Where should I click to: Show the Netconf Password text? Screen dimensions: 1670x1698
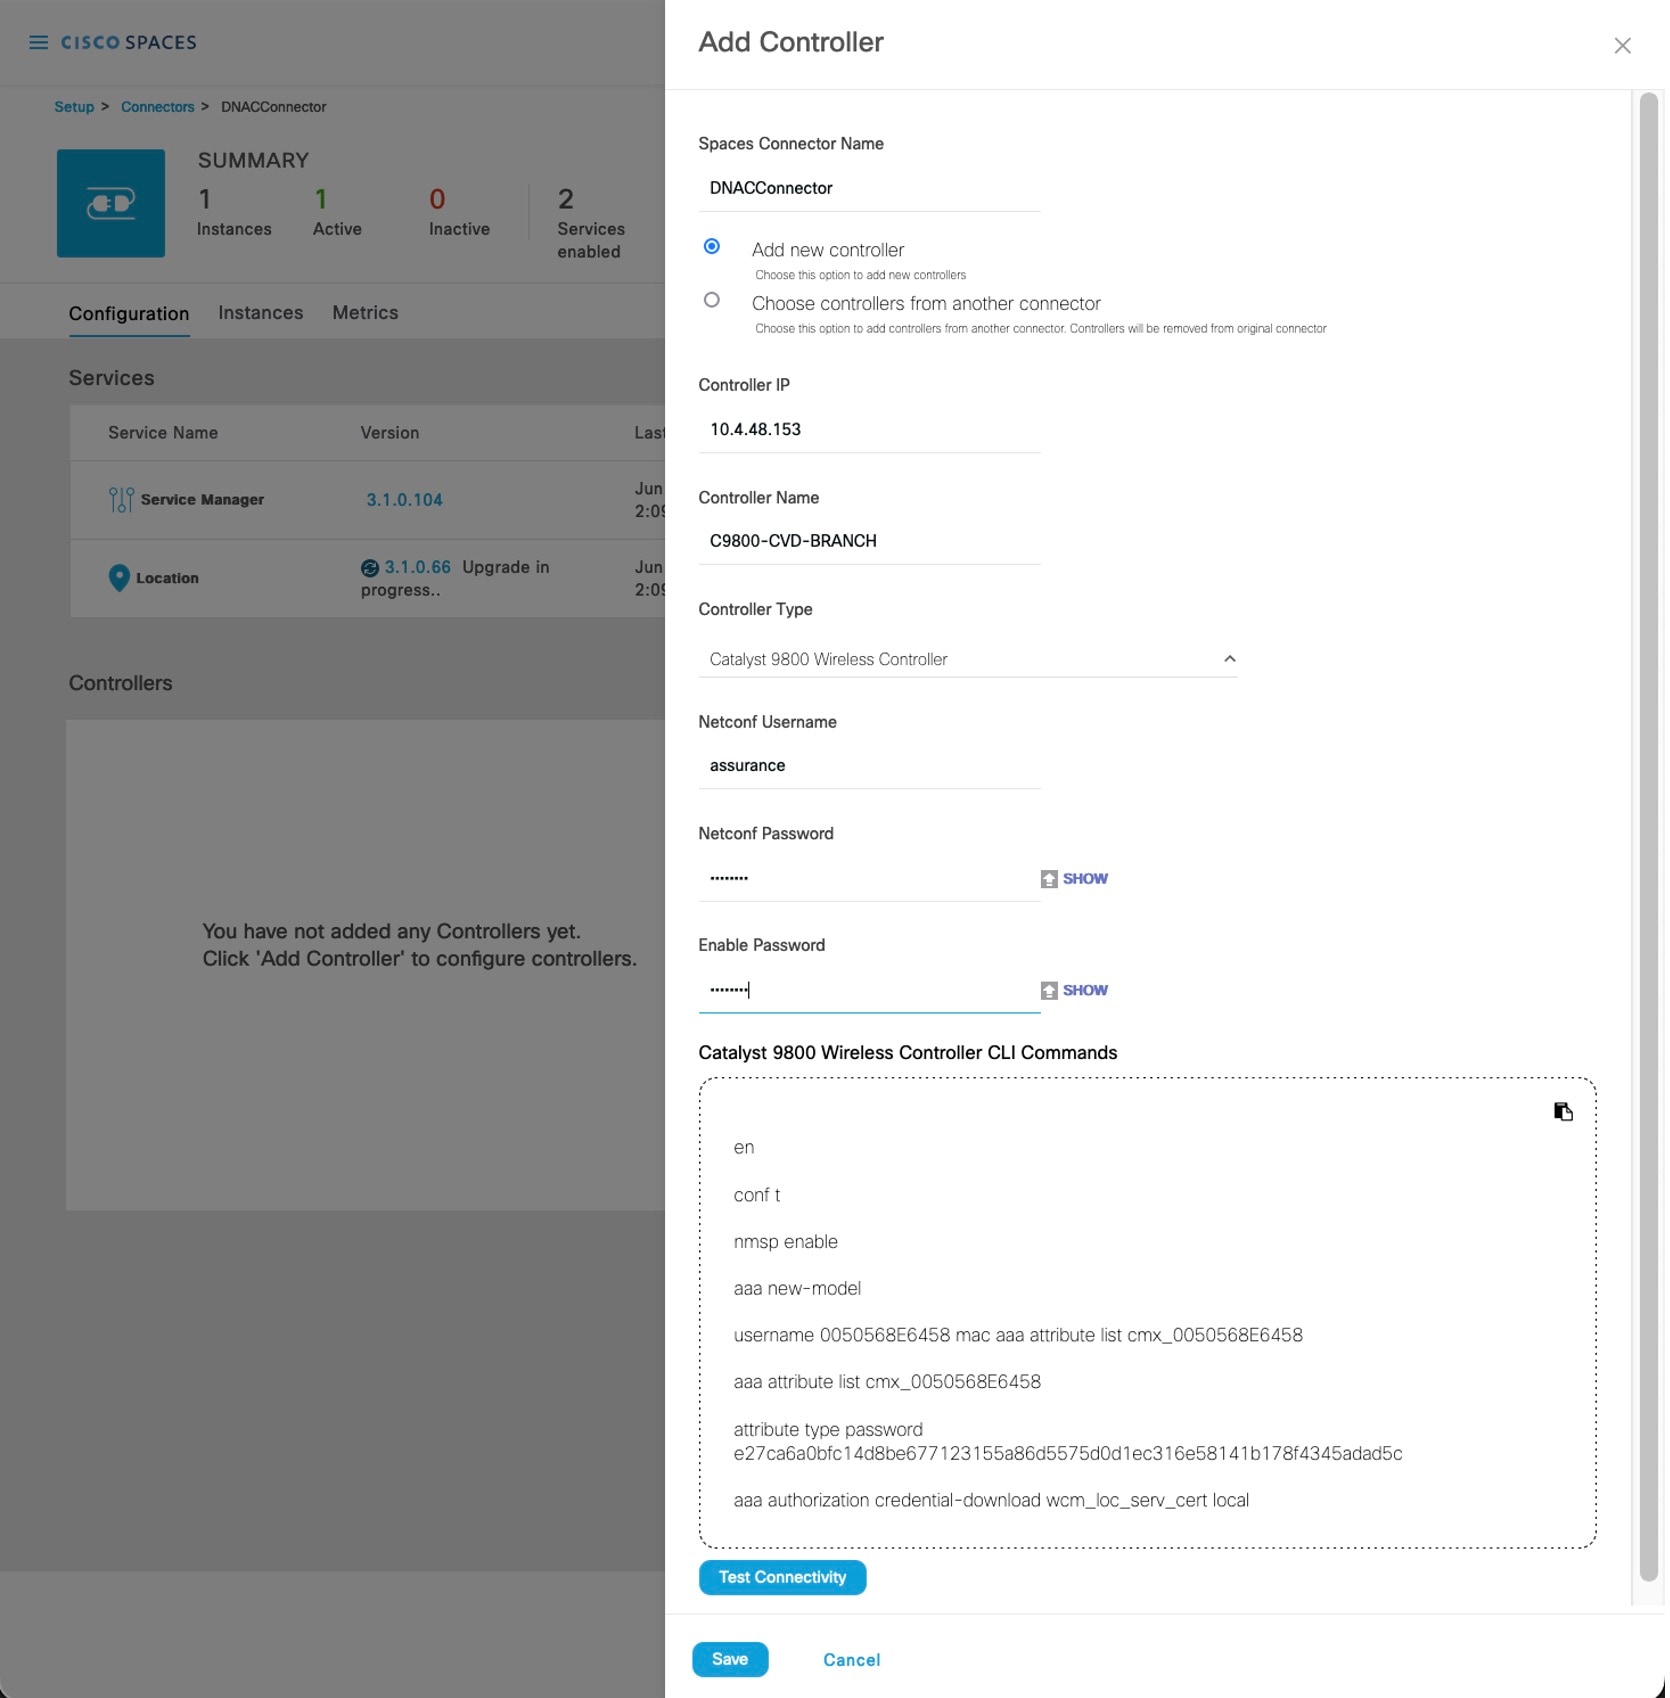(1085, 879)
